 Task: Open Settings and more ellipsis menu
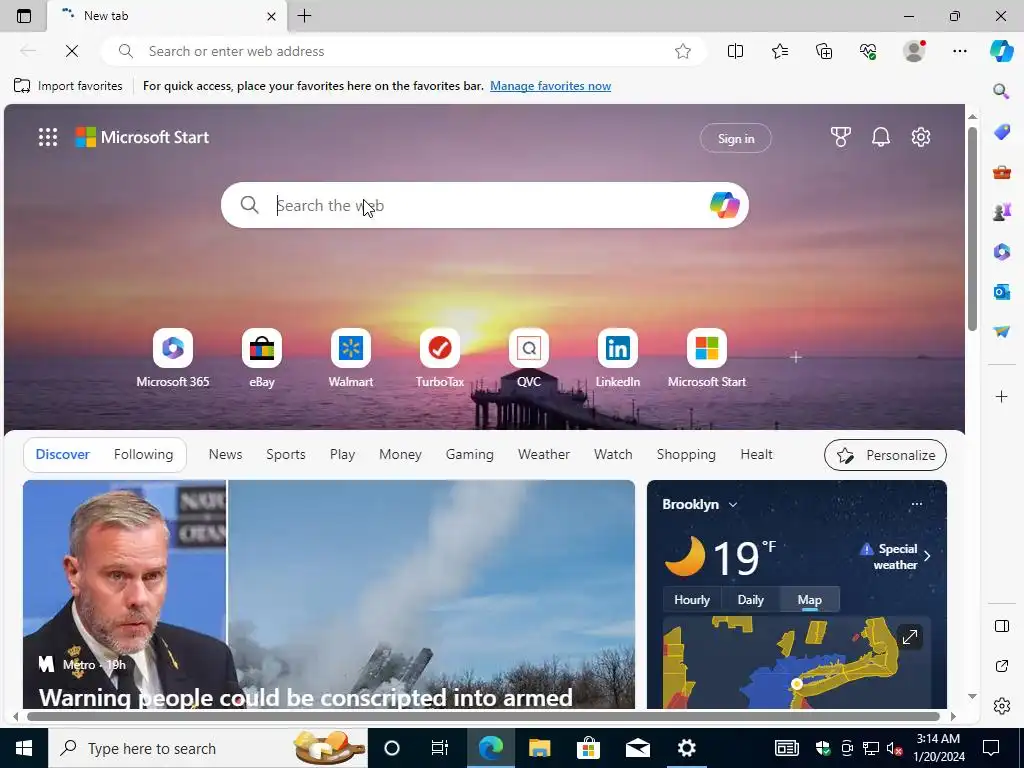point(959,51)
